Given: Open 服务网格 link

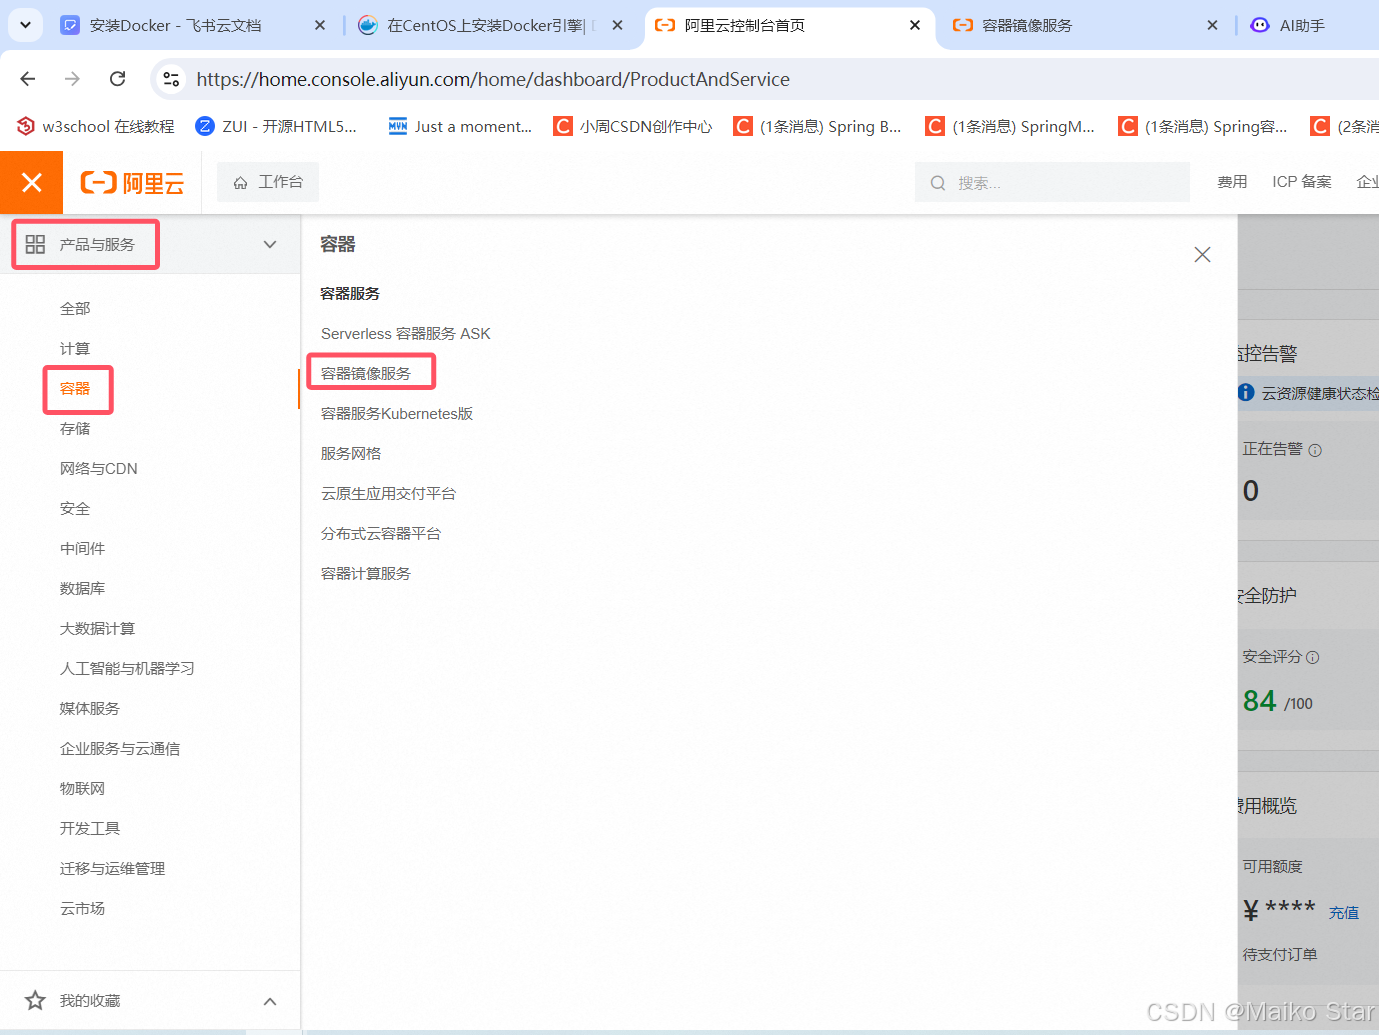Looking at the screenshot, I should click(351, 454).
